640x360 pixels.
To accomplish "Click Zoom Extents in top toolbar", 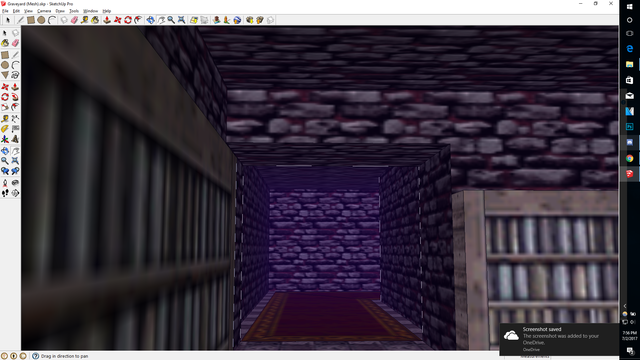I will tap(181, 20).
